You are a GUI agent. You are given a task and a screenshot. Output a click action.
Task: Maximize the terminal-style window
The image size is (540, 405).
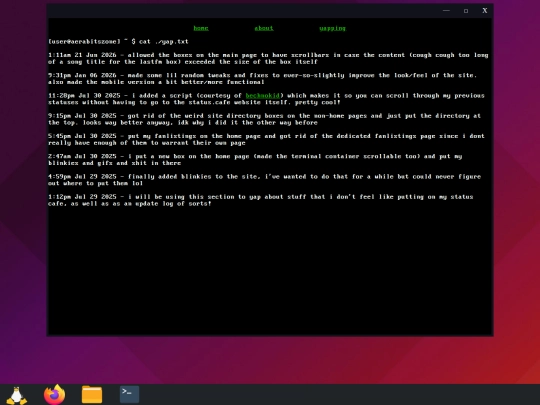coord(466,11)
